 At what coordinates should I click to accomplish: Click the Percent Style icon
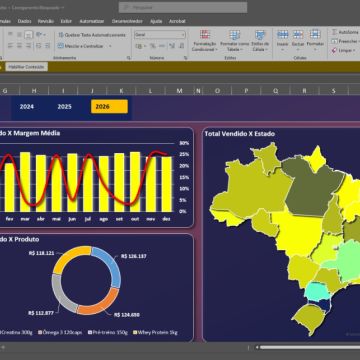[153, 46]
